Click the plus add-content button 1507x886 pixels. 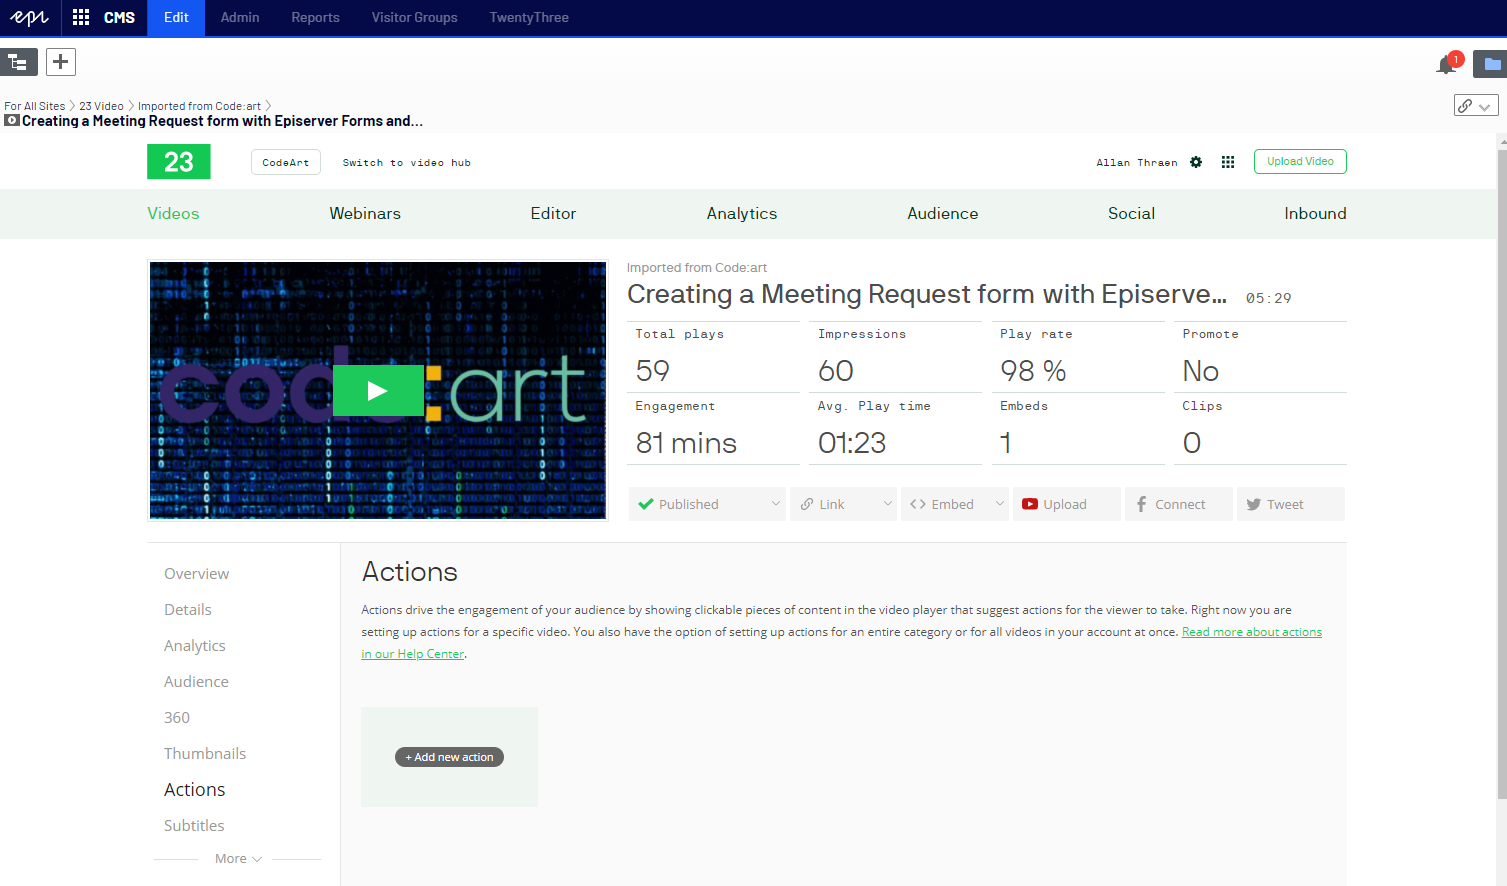click(61, 62)
